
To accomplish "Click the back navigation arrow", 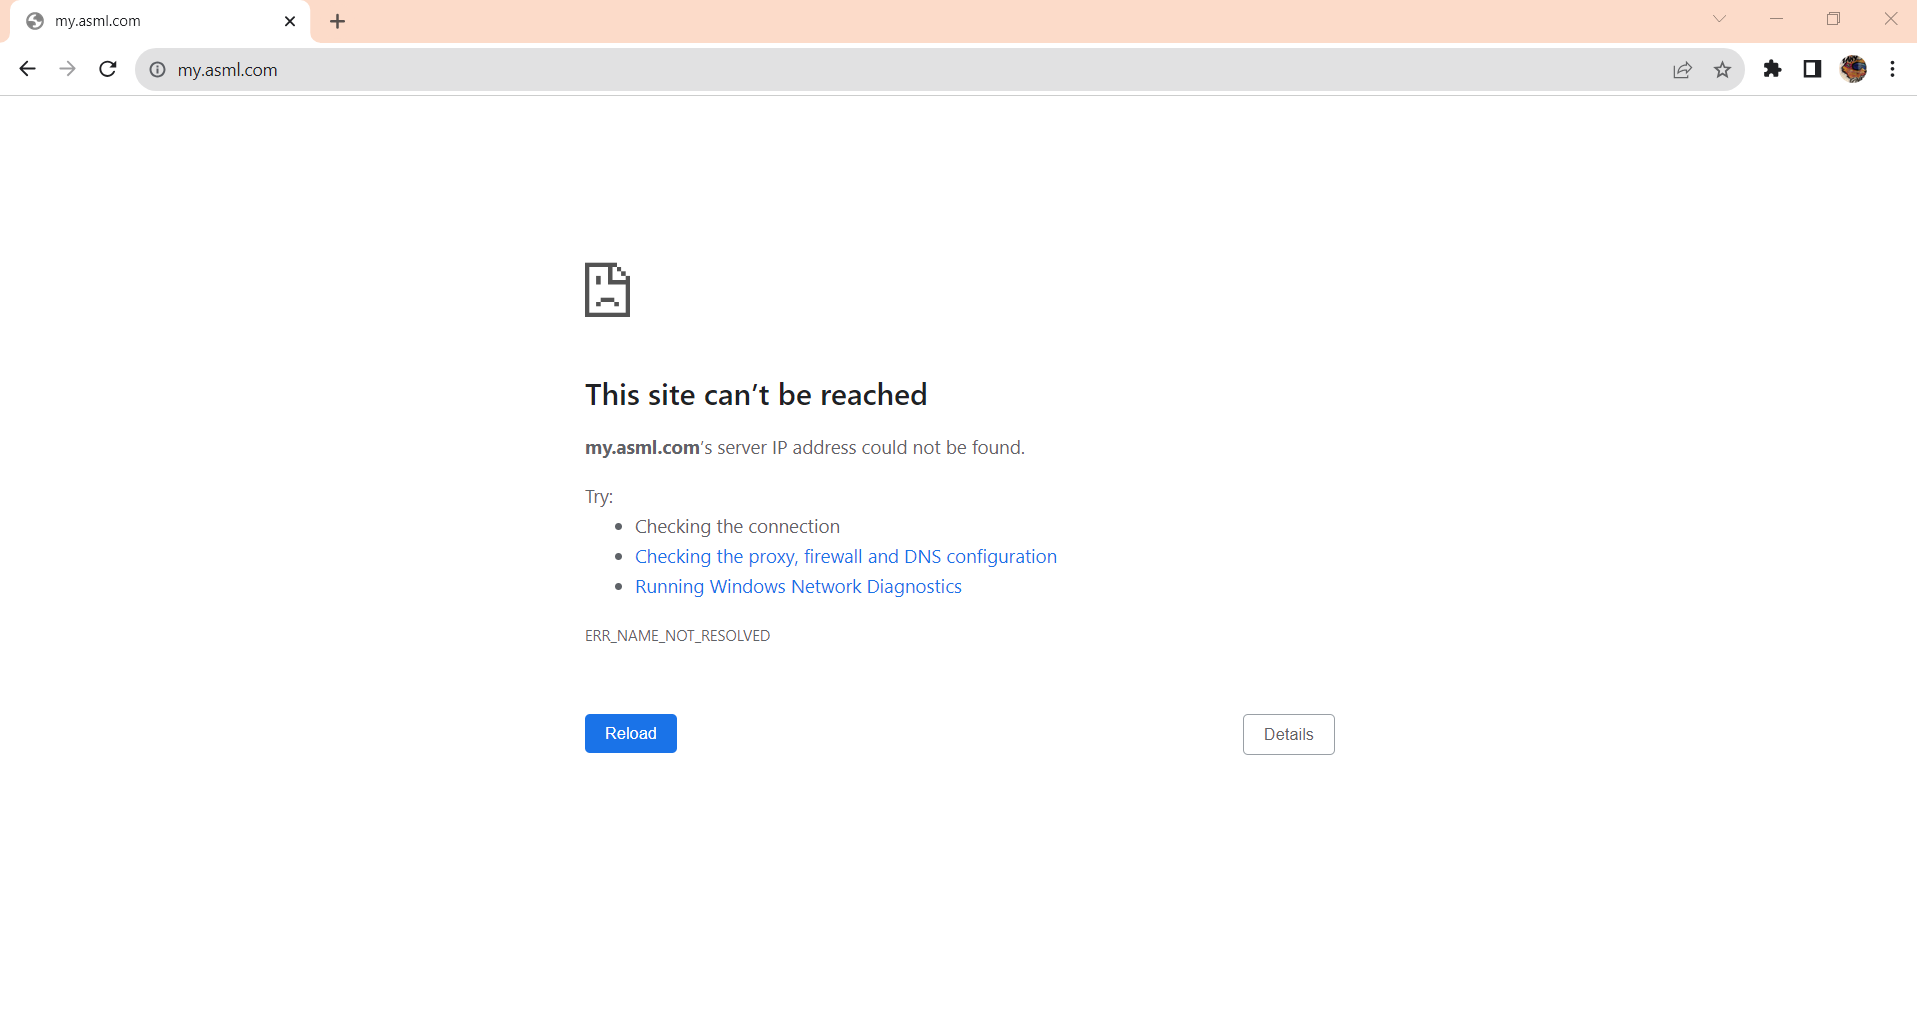I will click(27, 69).
